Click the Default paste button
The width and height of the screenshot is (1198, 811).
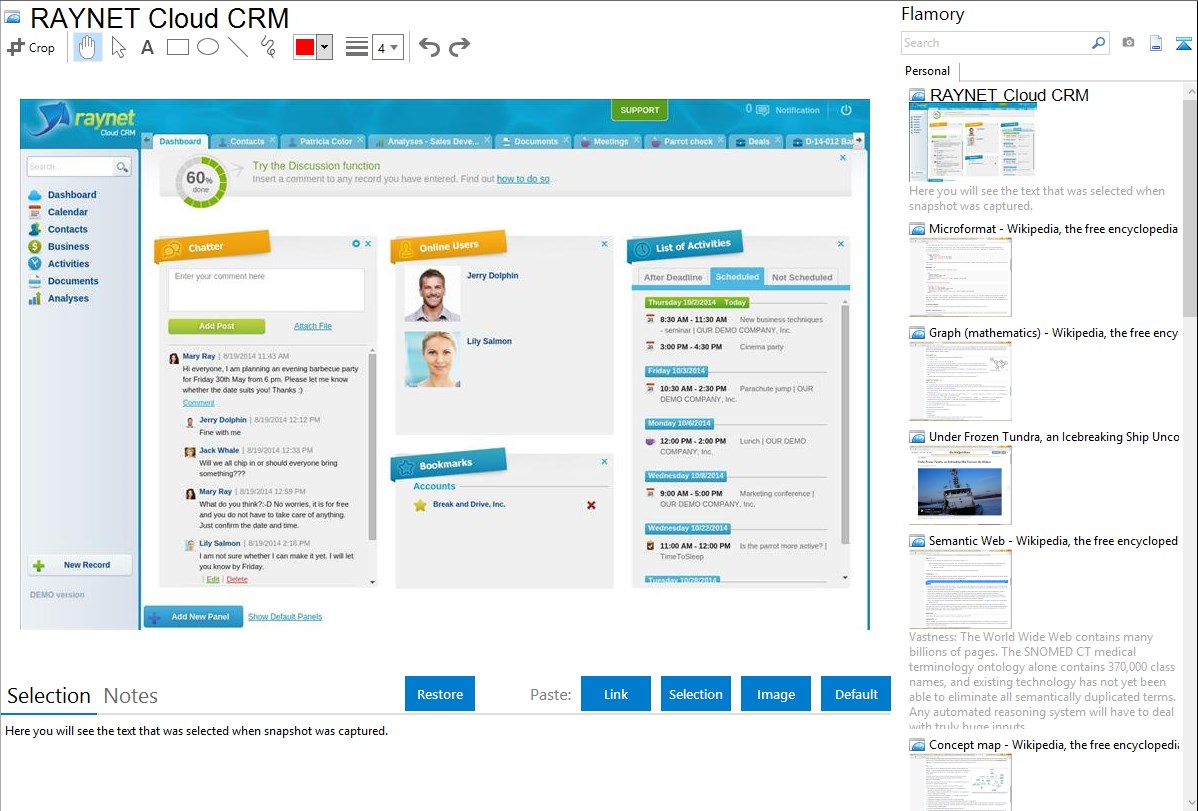tap(856, 694)
